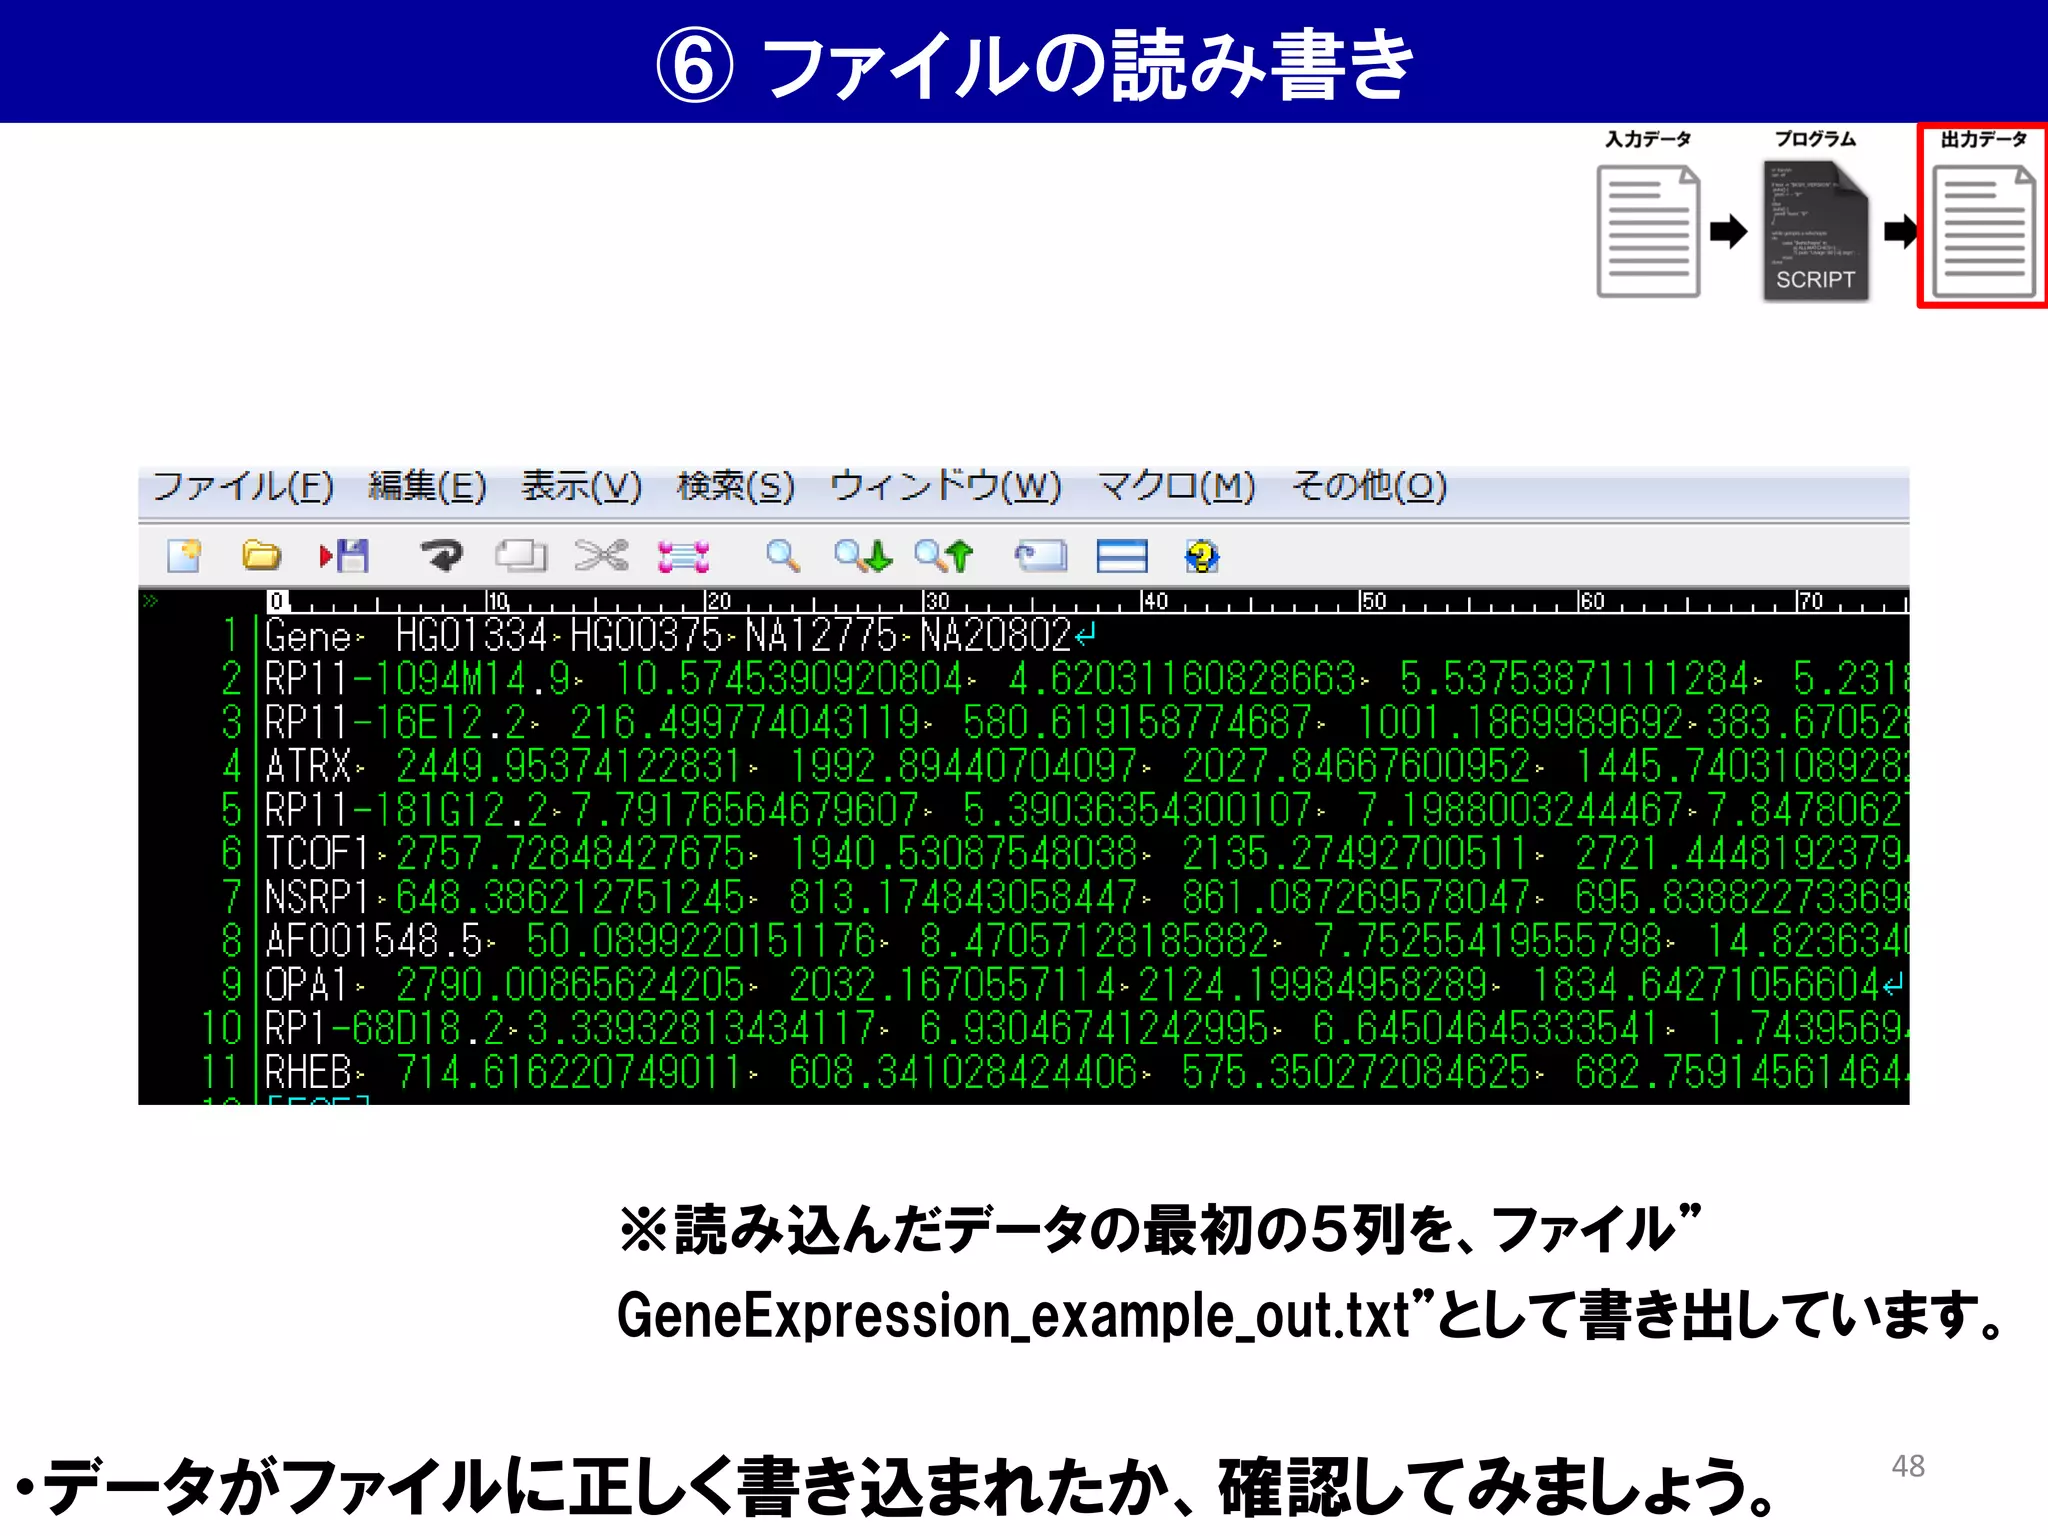Image resolution: width=2048 pixels, height=1536 pixels.
Task: Open help with the yellow question mark icon
Action: coord(1201,555)
